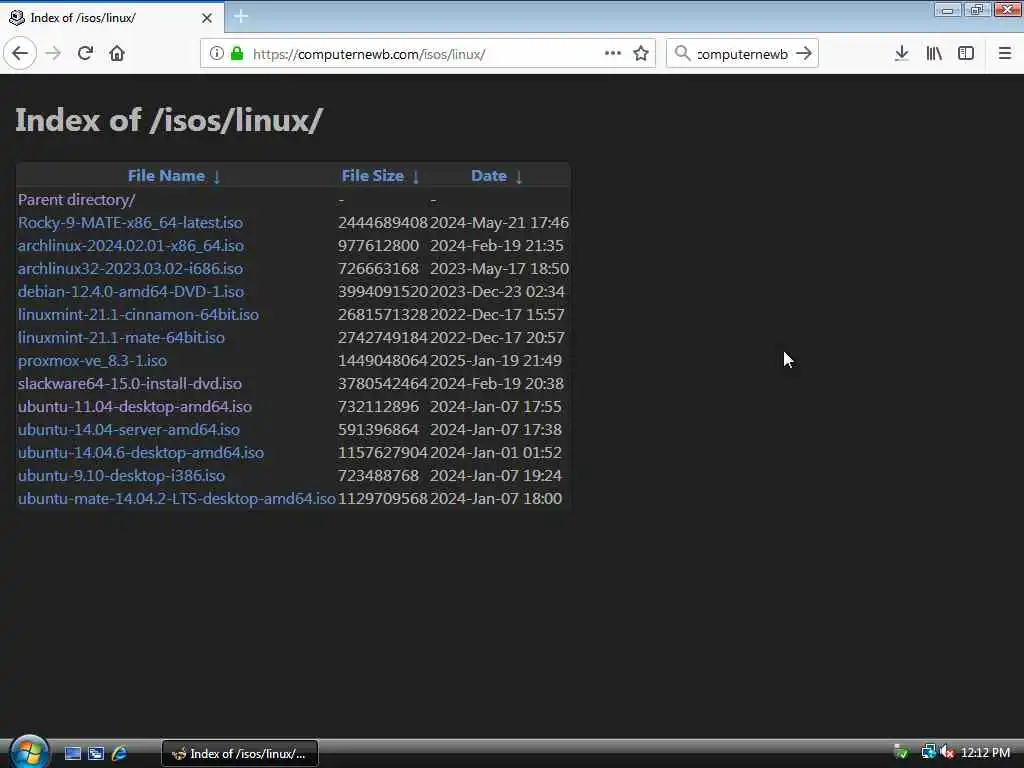Viewport: 1024px width, 768px height.
Task: Download linuxmint-21.1-cinnamon-64bit.iso
Action: pyautogui.click(x=138, y=314)
